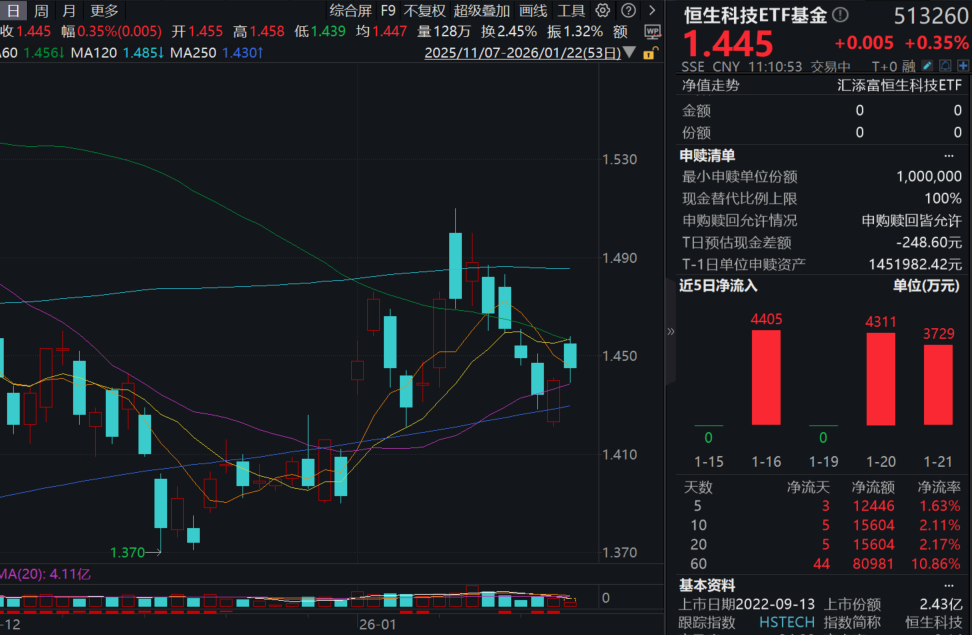This screenshot has width=972, height=635.
Task: Click the T-1日单位申赎资产 value 1451982.42元
Action: tap(915, 265)
